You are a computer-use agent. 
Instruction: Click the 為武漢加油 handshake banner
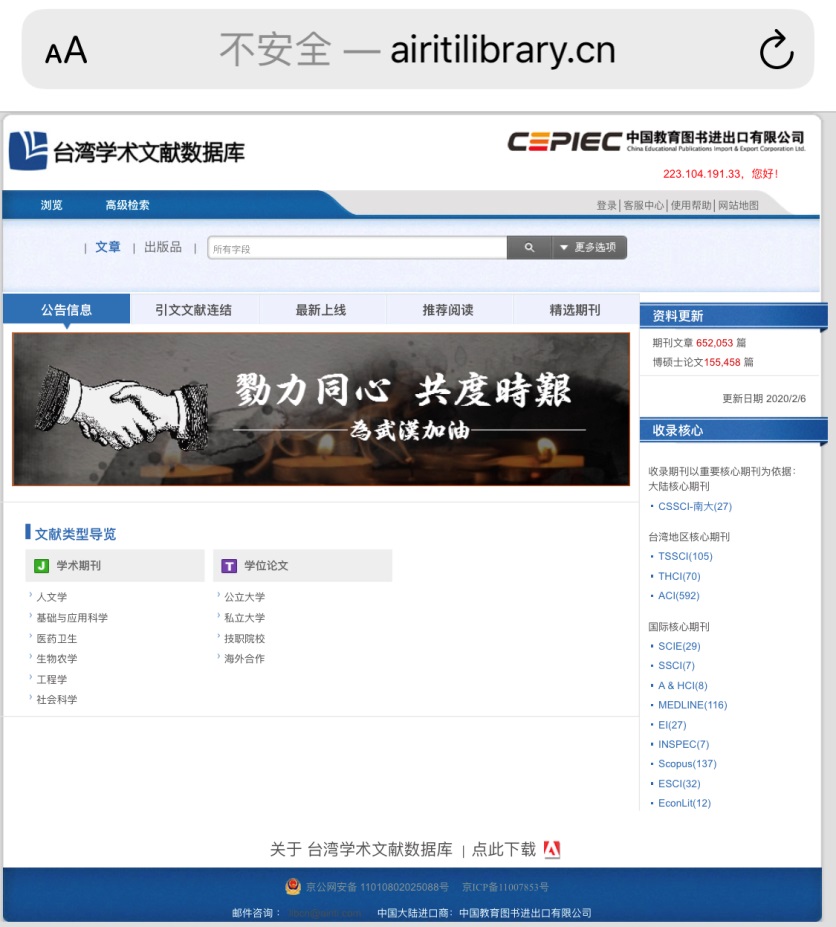pos(321,409)
